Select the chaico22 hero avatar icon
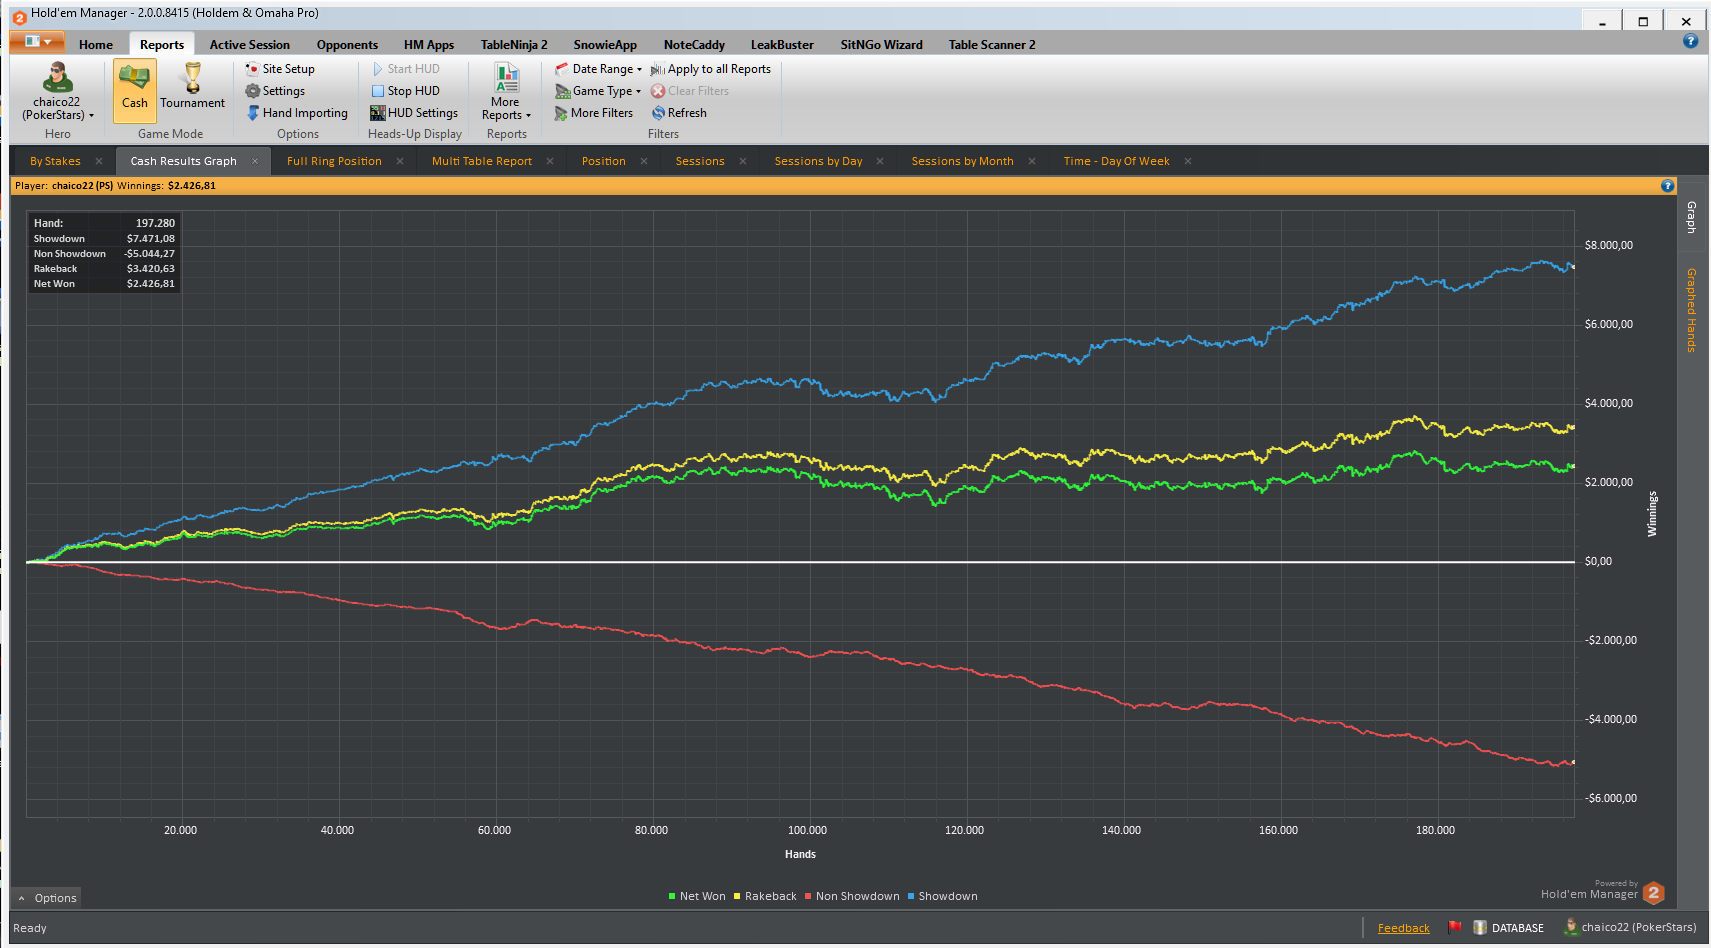The width and height of the screenshot is (1711, 948). pyautogui.click(x=57, y=77)
